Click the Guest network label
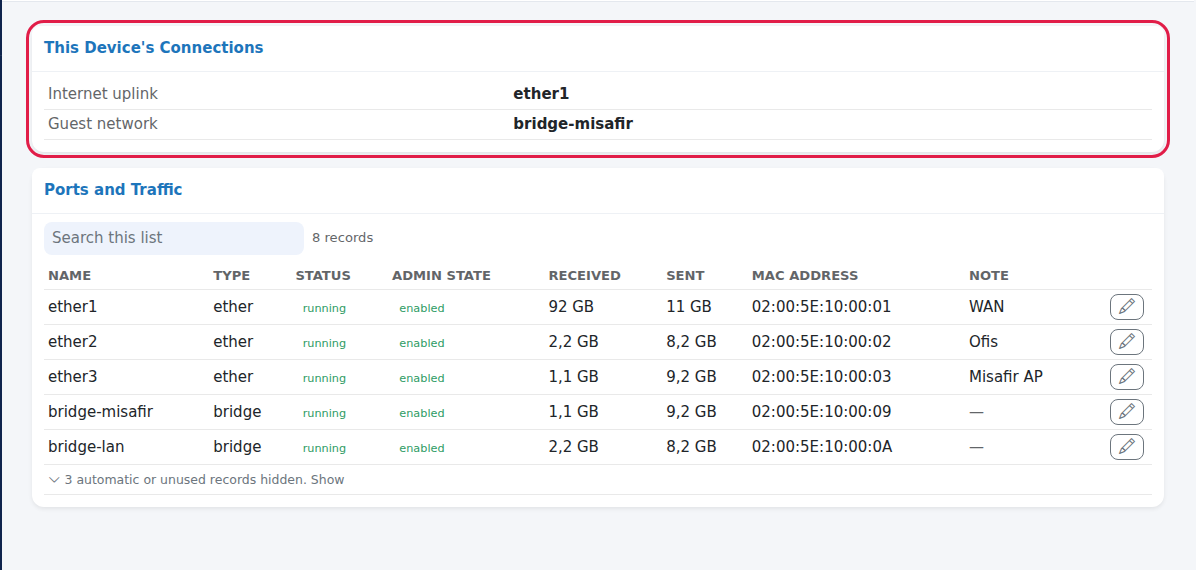 click(x=103, y=124)
